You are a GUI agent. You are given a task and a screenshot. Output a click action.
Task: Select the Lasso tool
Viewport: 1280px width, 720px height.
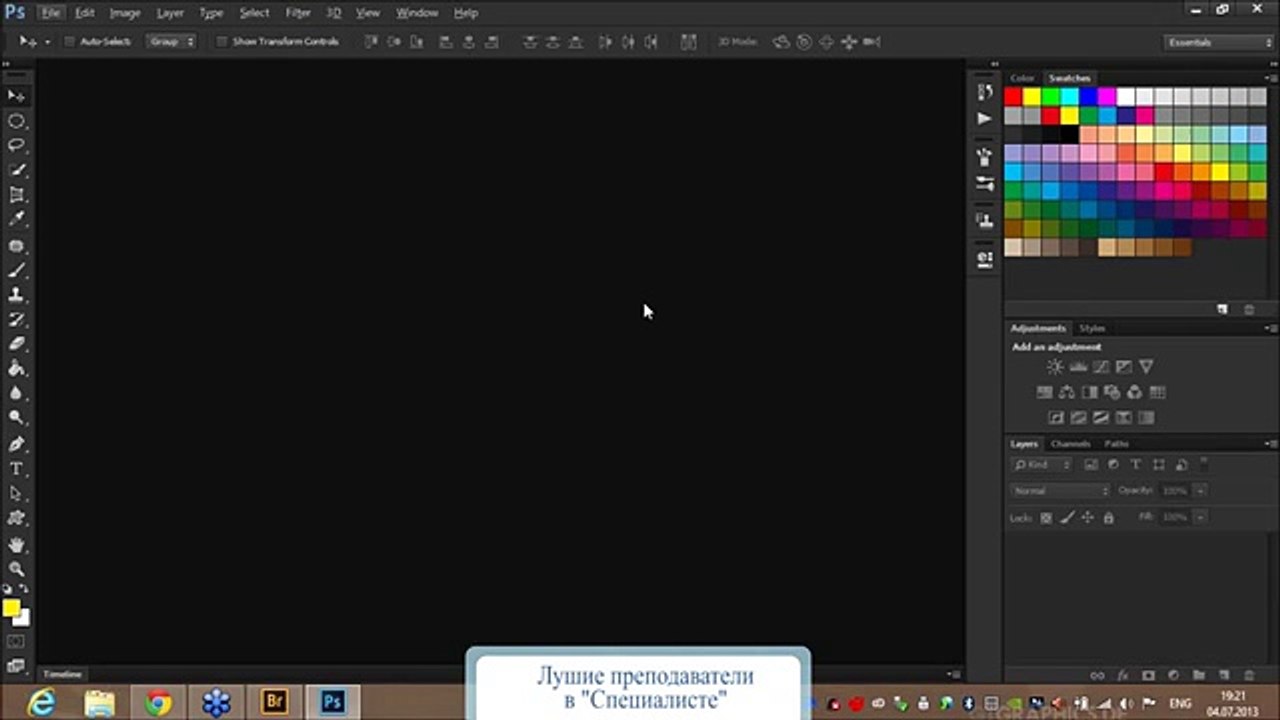pyautogui.click(x=17, y=146)
